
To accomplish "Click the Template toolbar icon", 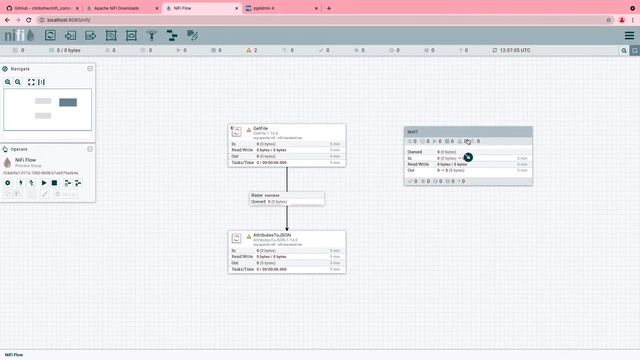I will click(x=172, y=36).
